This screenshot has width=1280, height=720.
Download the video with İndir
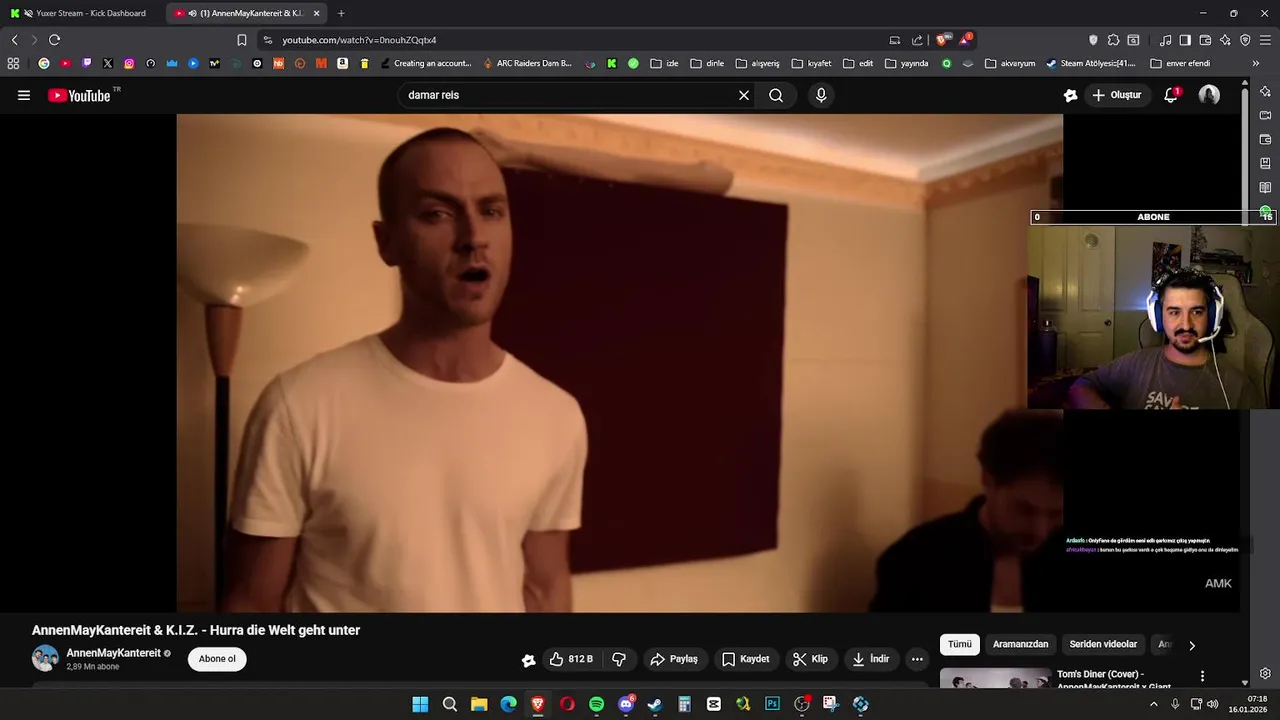(870, 659)
